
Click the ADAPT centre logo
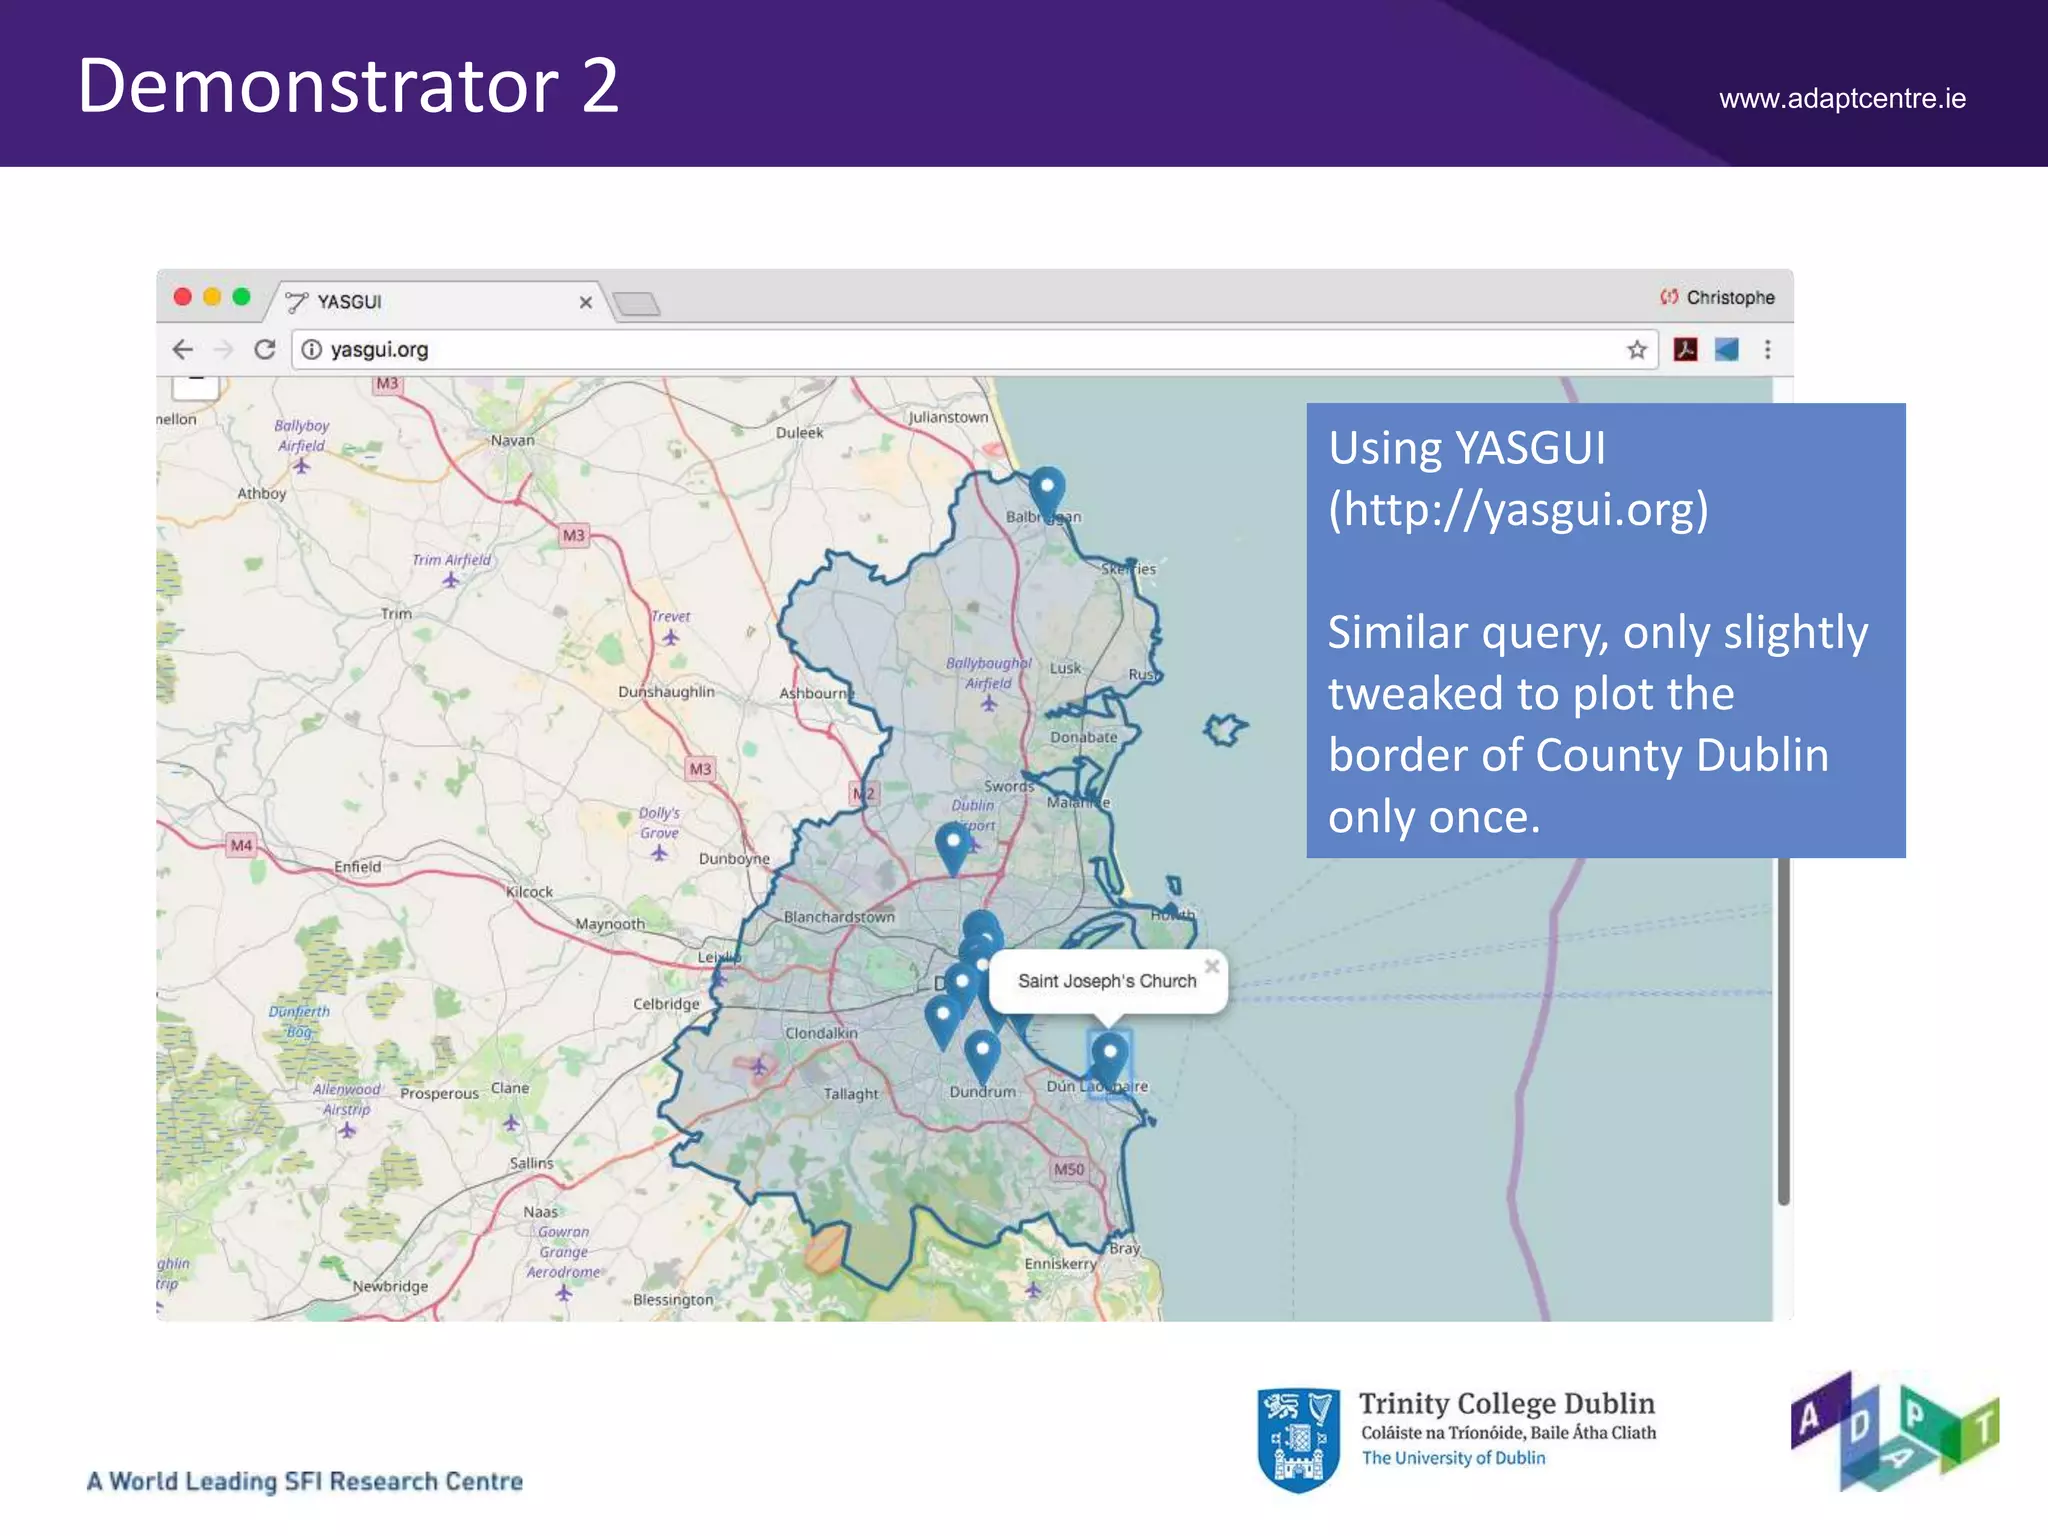click(1894, 1432)
